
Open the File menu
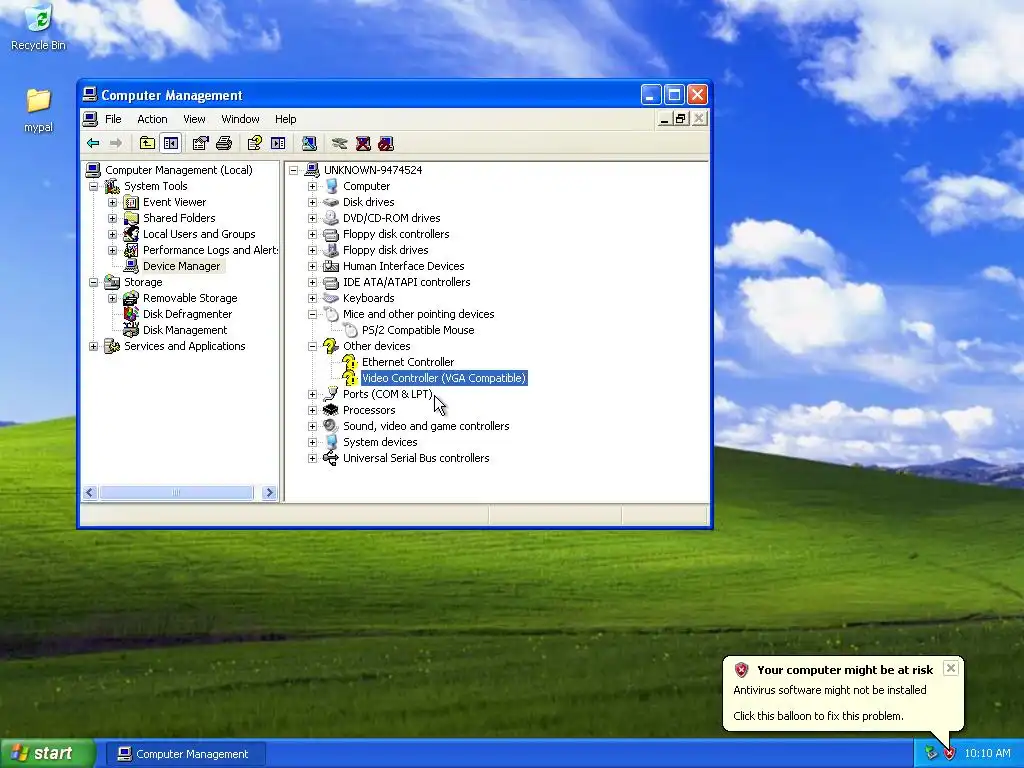113,119
